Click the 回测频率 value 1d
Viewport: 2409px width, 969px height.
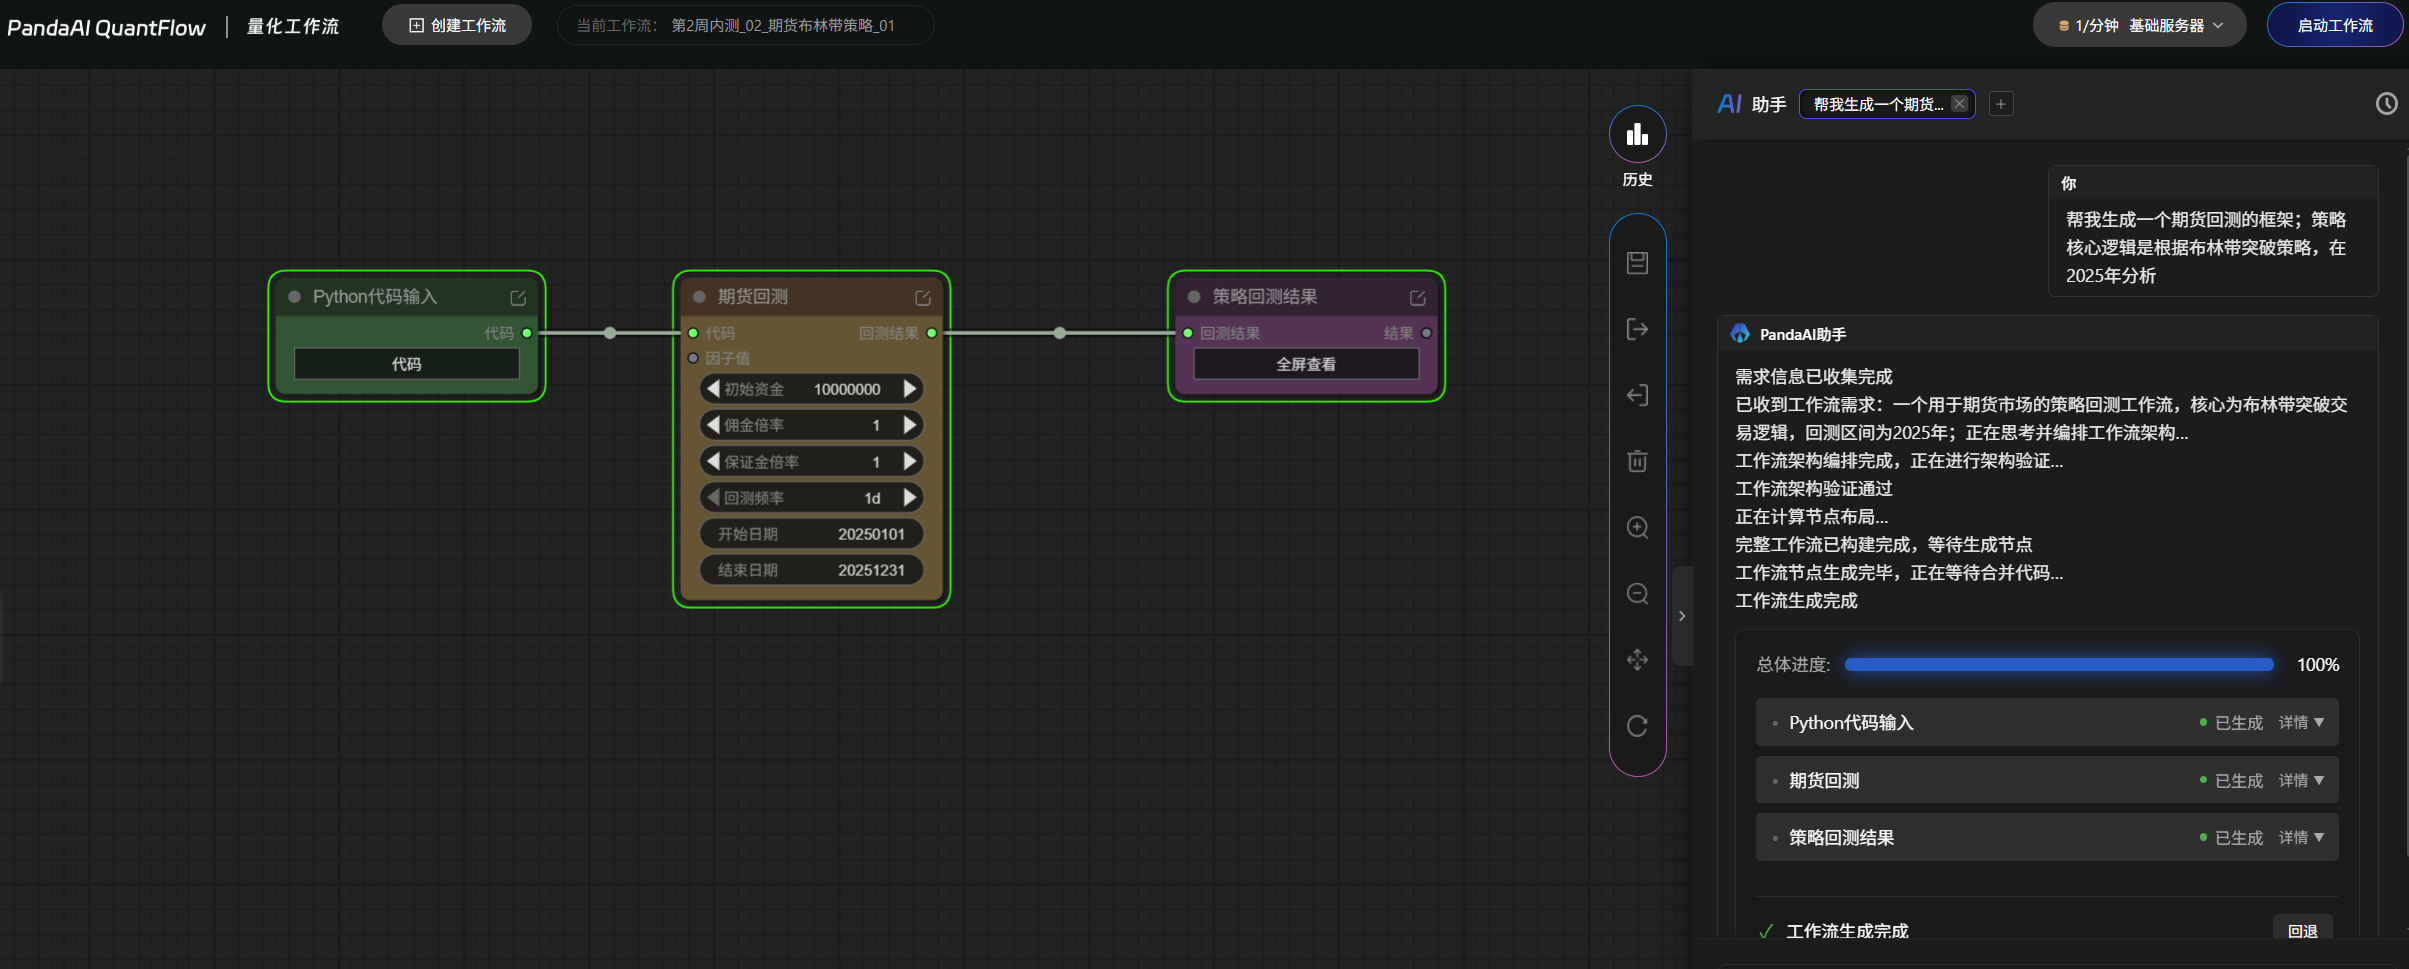click(872, 498)
